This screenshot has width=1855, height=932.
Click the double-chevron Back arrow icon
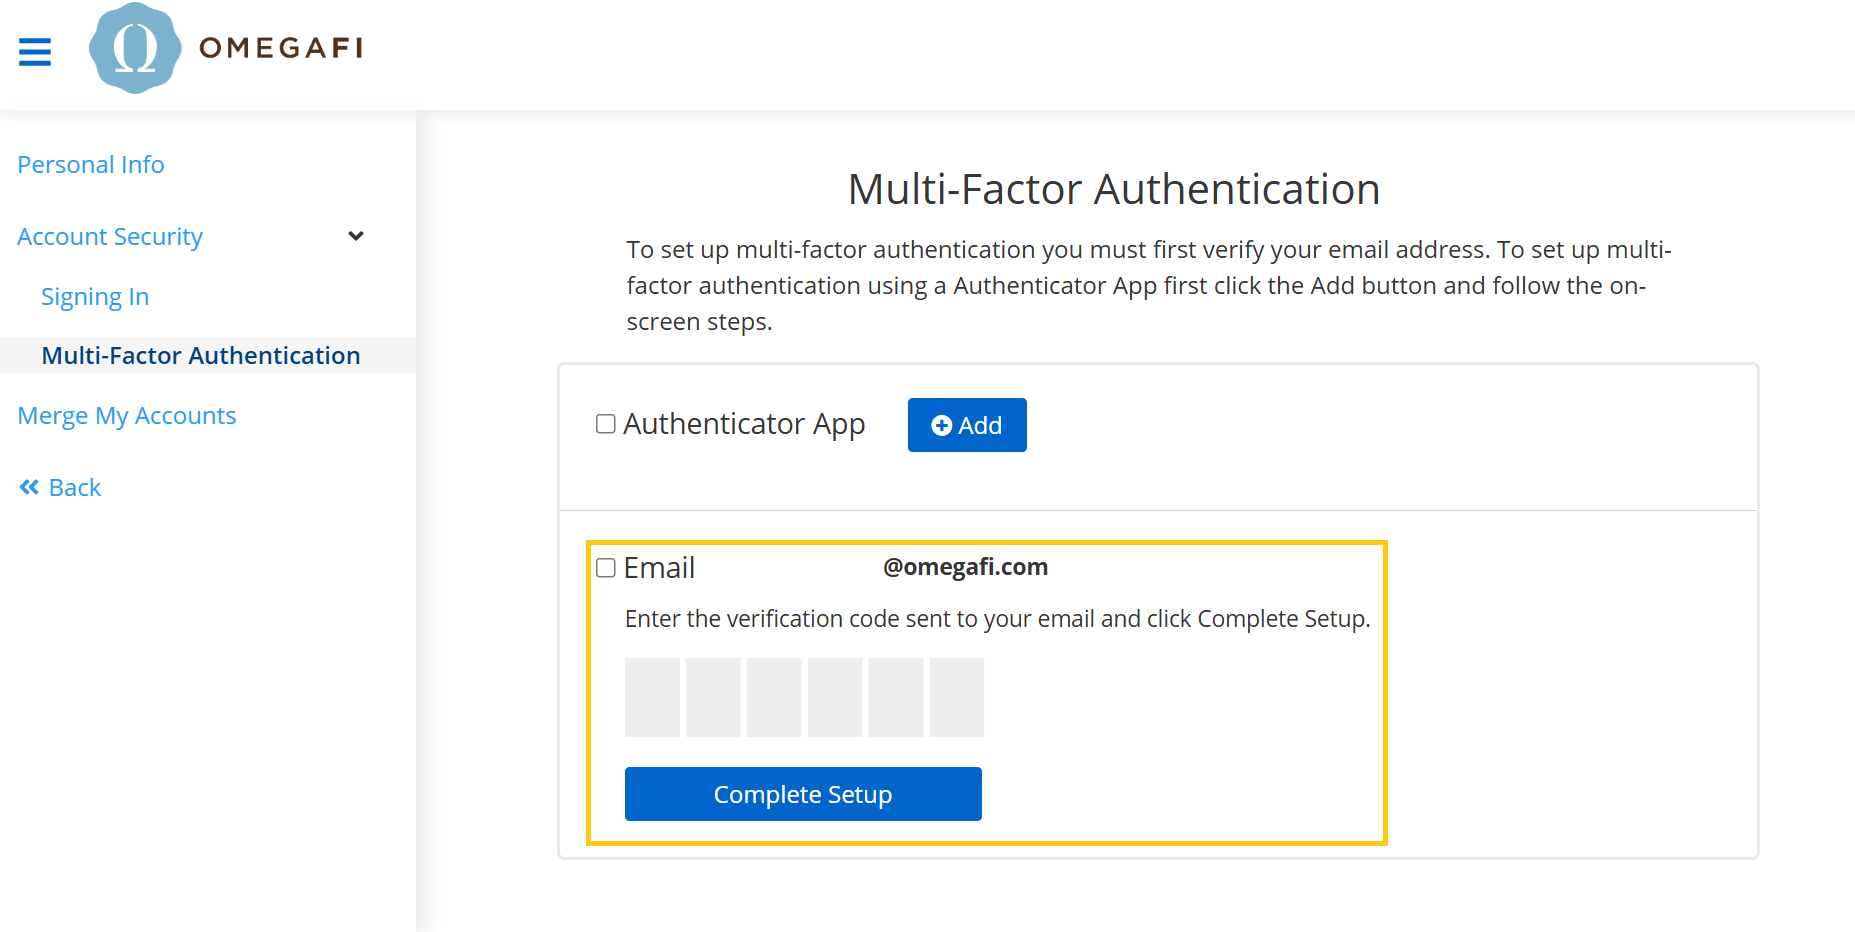coord(29,487)
